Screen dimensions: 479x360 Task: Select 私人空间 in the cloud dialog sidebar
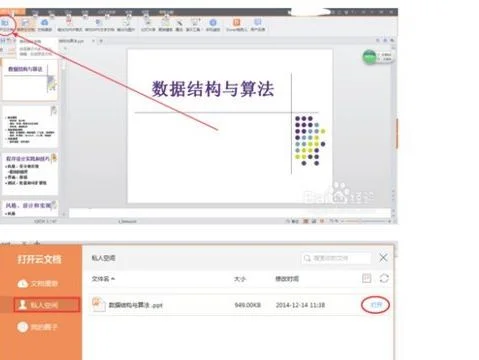coord(47,305)
